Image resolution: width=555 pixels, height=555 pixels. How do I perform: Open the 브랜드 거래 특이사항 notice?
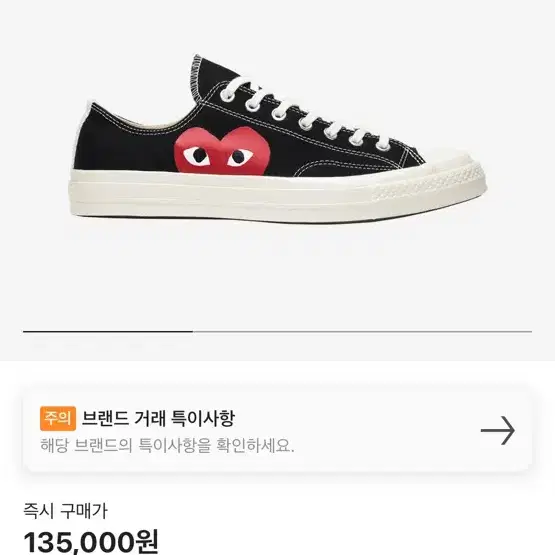tap(158, 418)
